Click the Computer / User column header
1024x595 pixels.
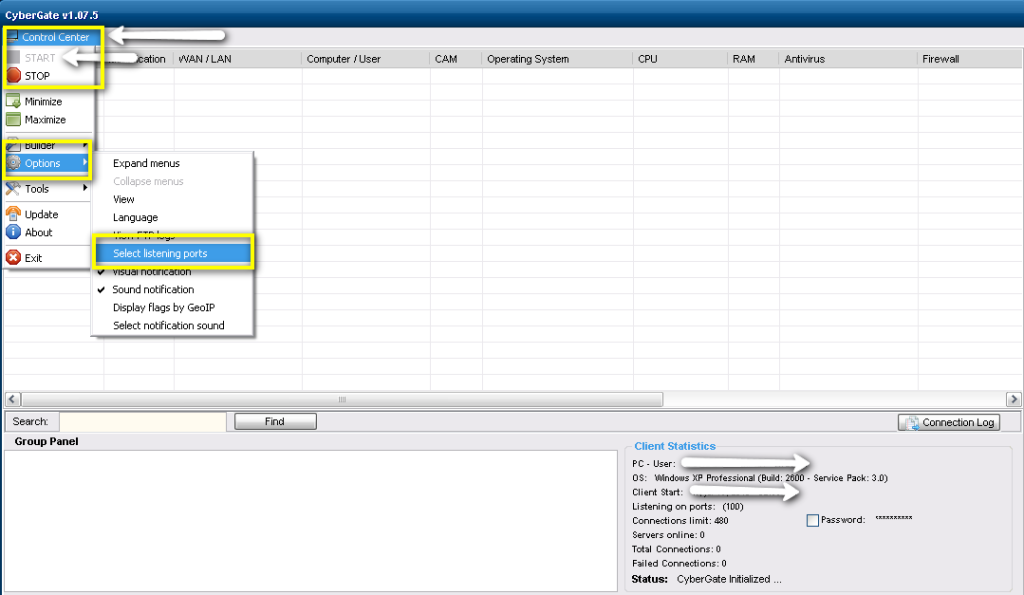point(366,59)
